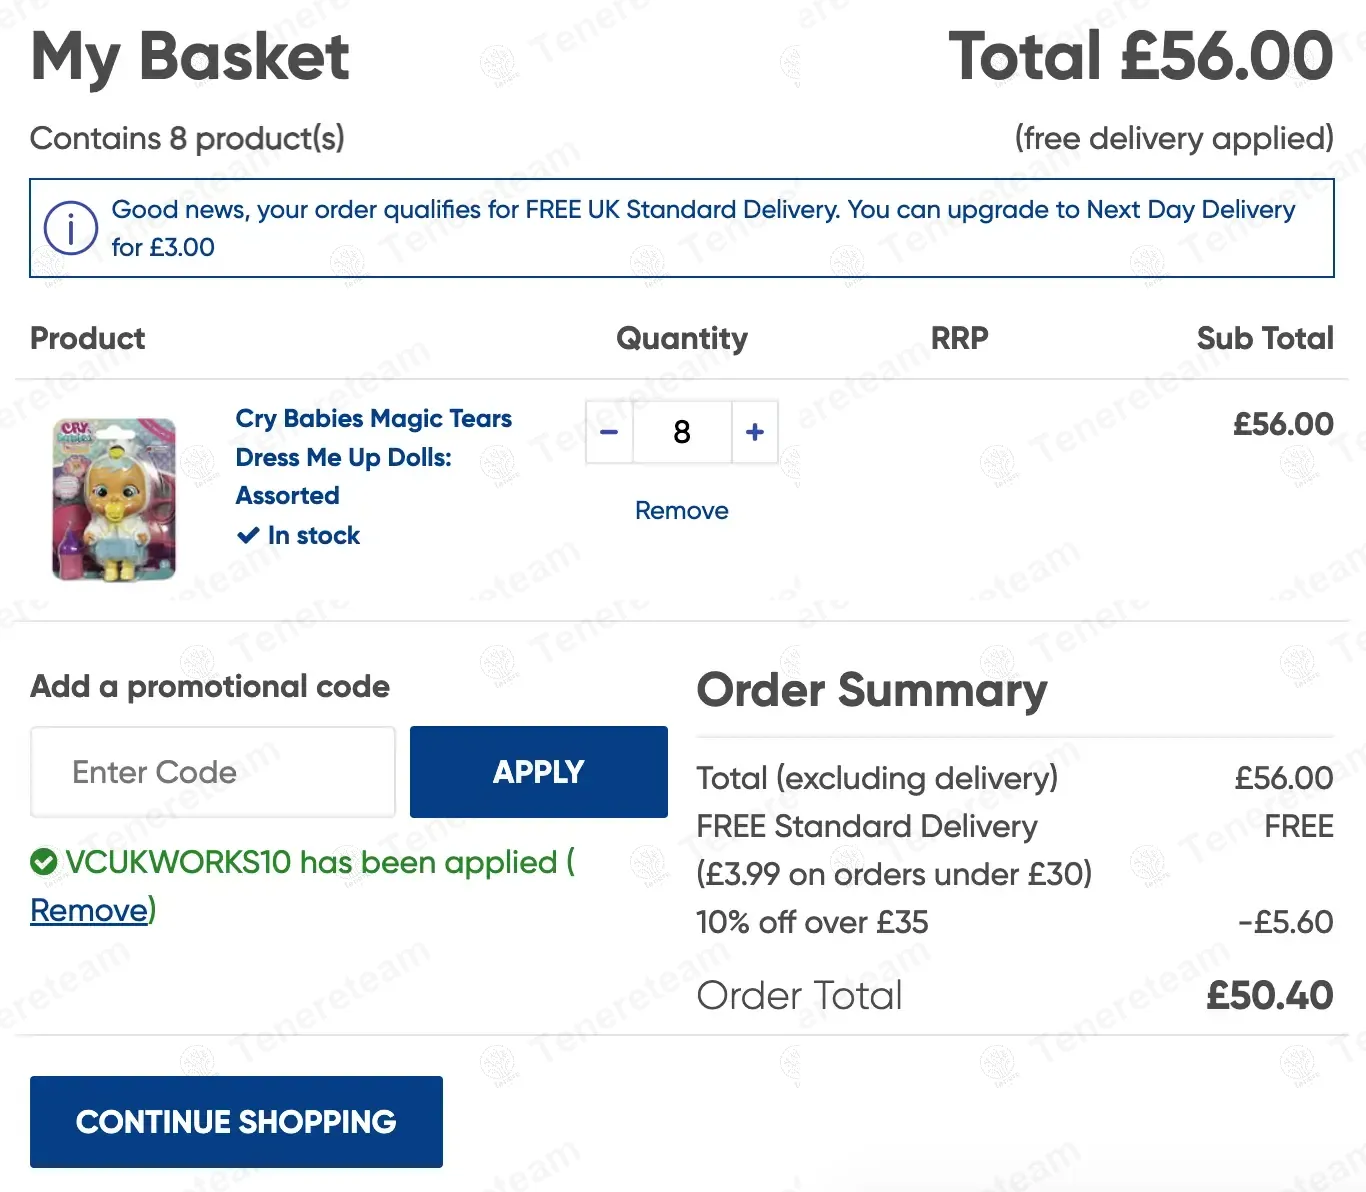The width and height of the screenshot is (1366, 1192).
Task: Increase quantity with the plus button
Action: tap(755, 432)
